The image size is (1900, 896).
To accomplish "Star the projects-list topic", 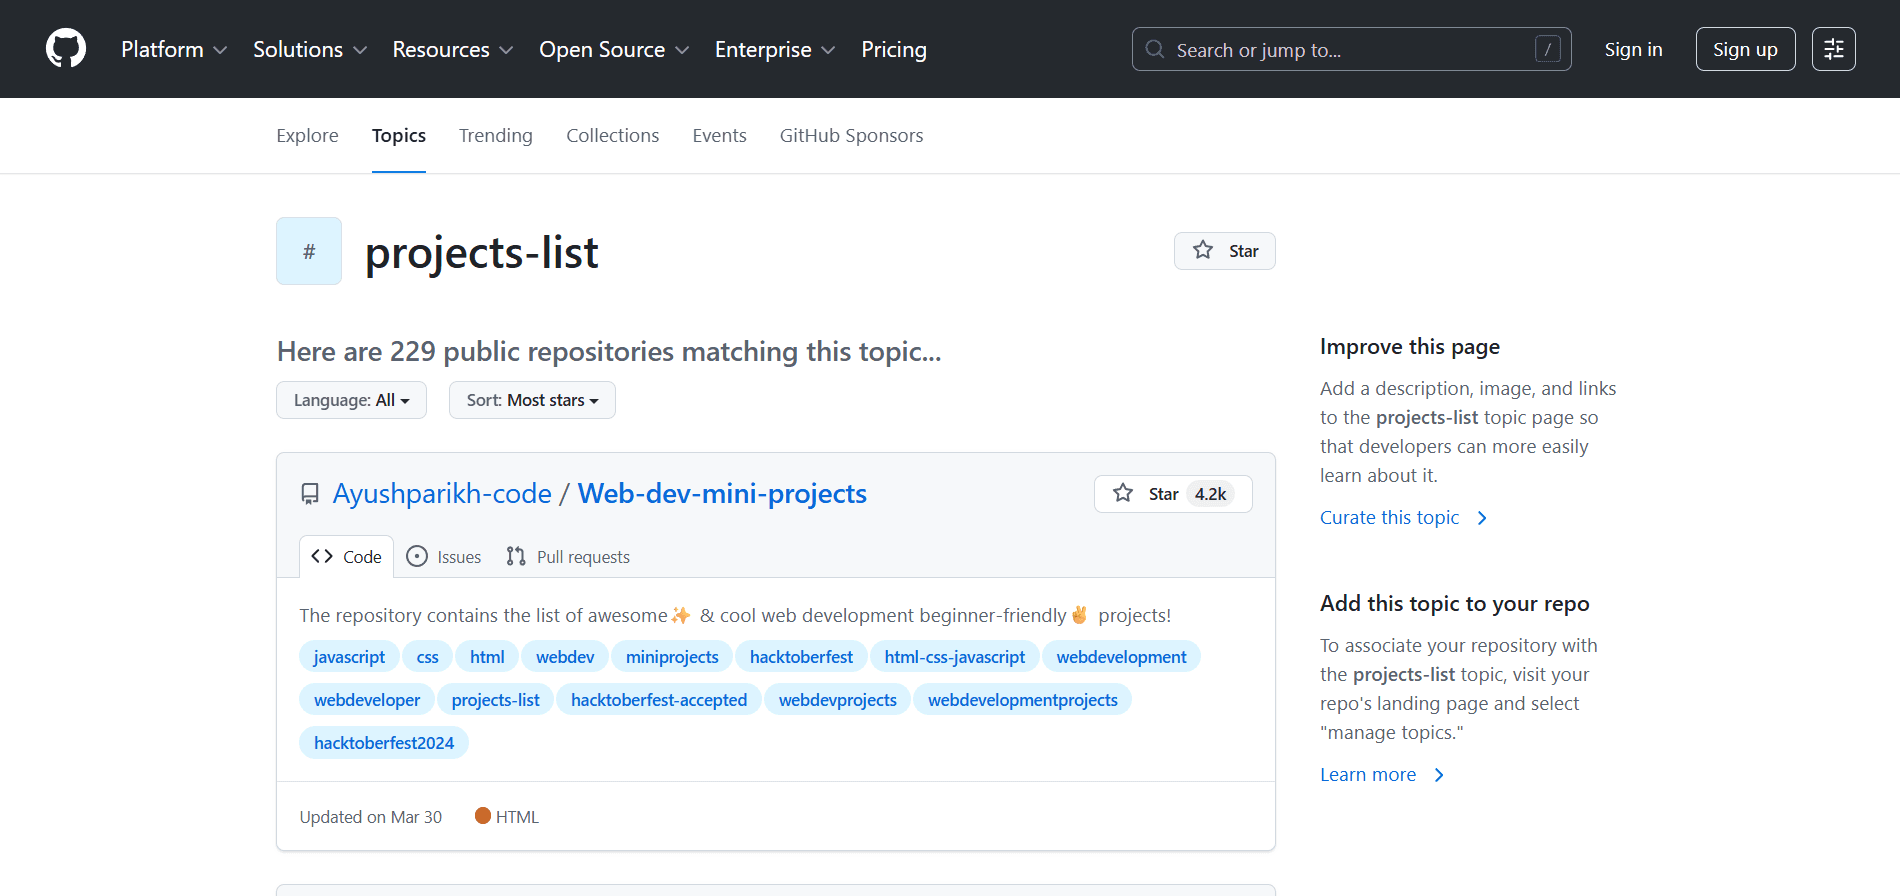I will (x=1225, y=251).
